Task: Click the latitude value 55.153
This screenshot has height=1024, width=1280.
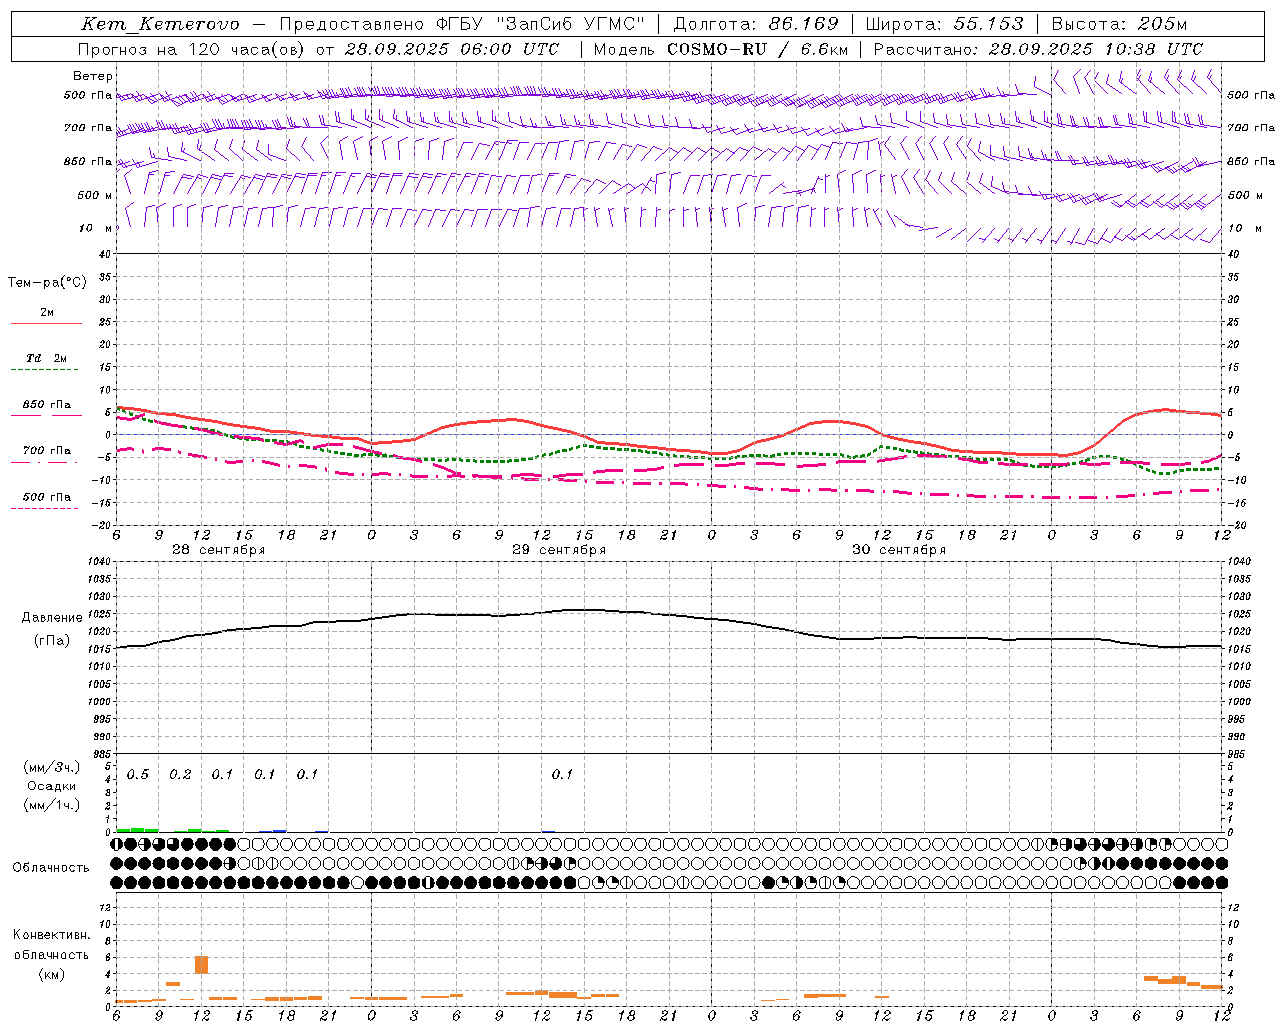Action: tap(988, 24)
